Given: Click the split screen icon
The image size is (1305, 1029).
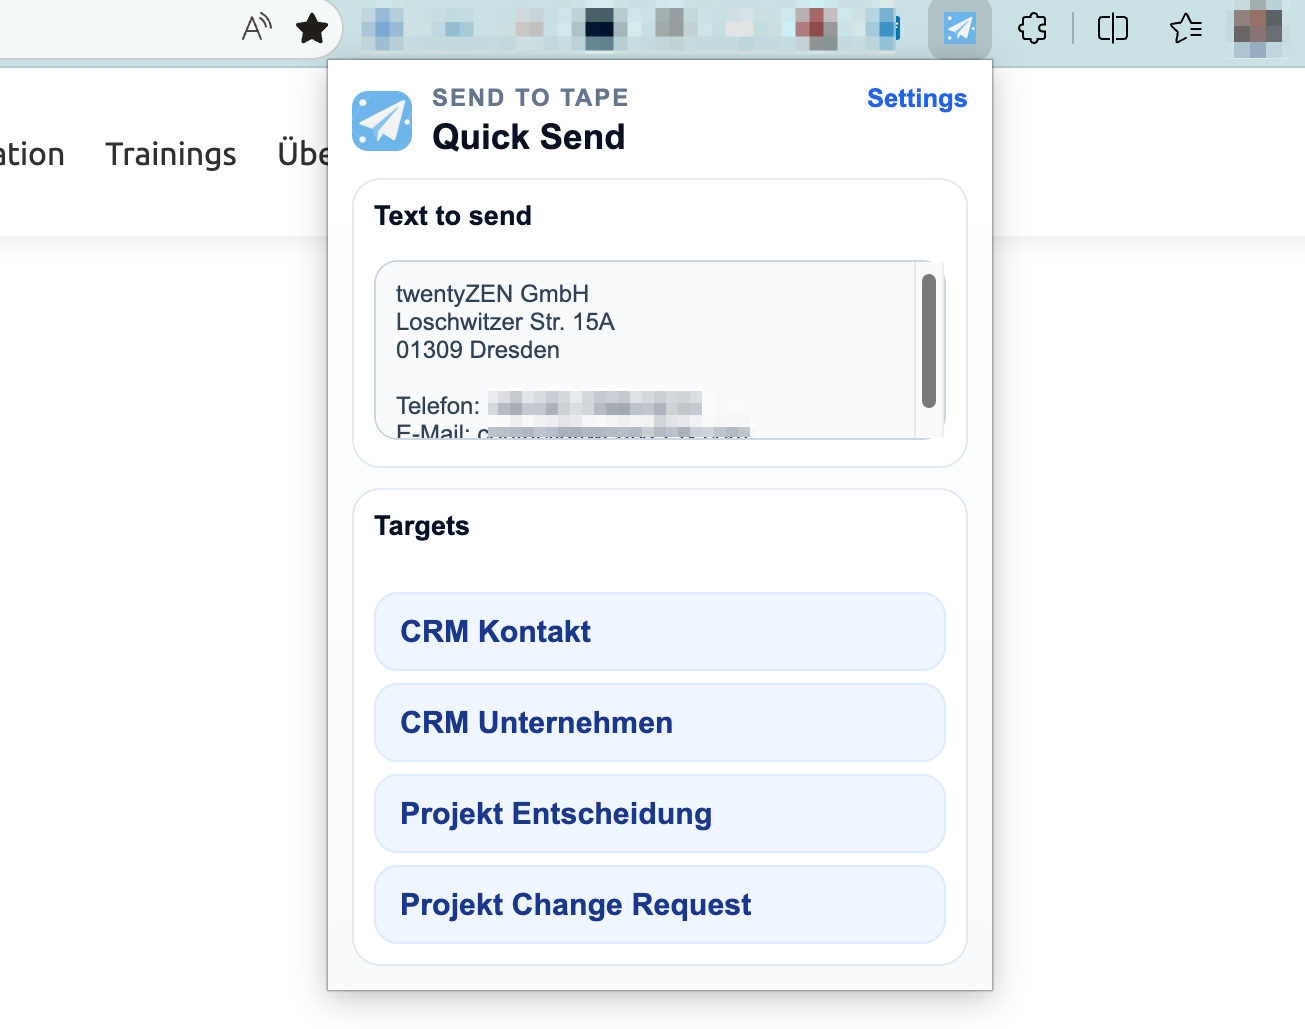Looking at the screenshot, I should [x=1112, y=28].
